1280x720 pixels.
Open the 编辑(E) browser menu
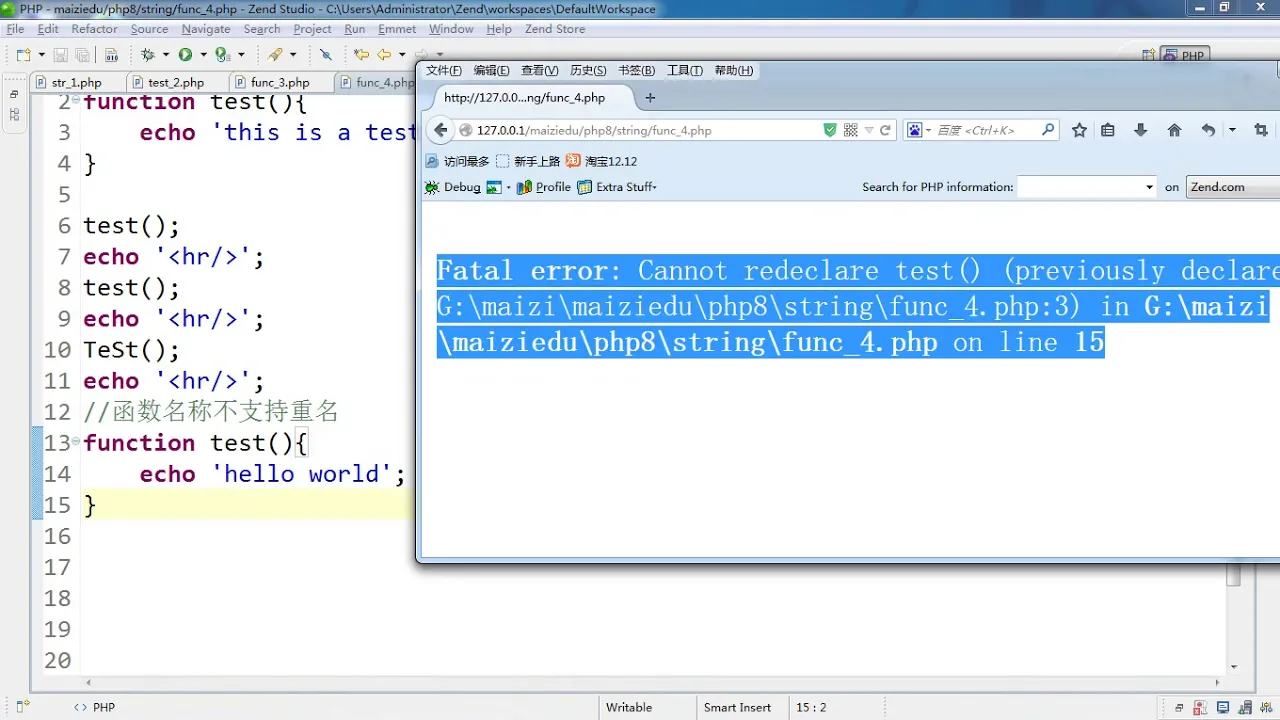pos(491,70)
